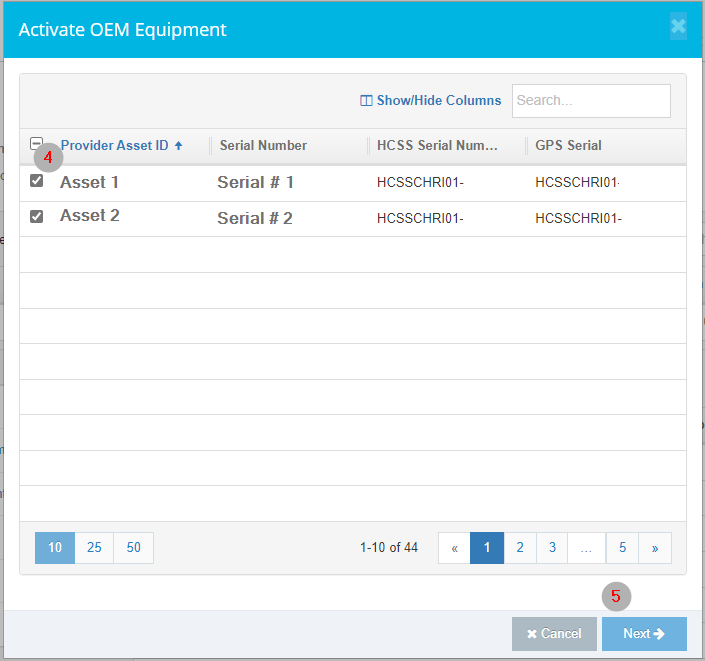Sort by GPS Serial column header

(x=568, y=145)
